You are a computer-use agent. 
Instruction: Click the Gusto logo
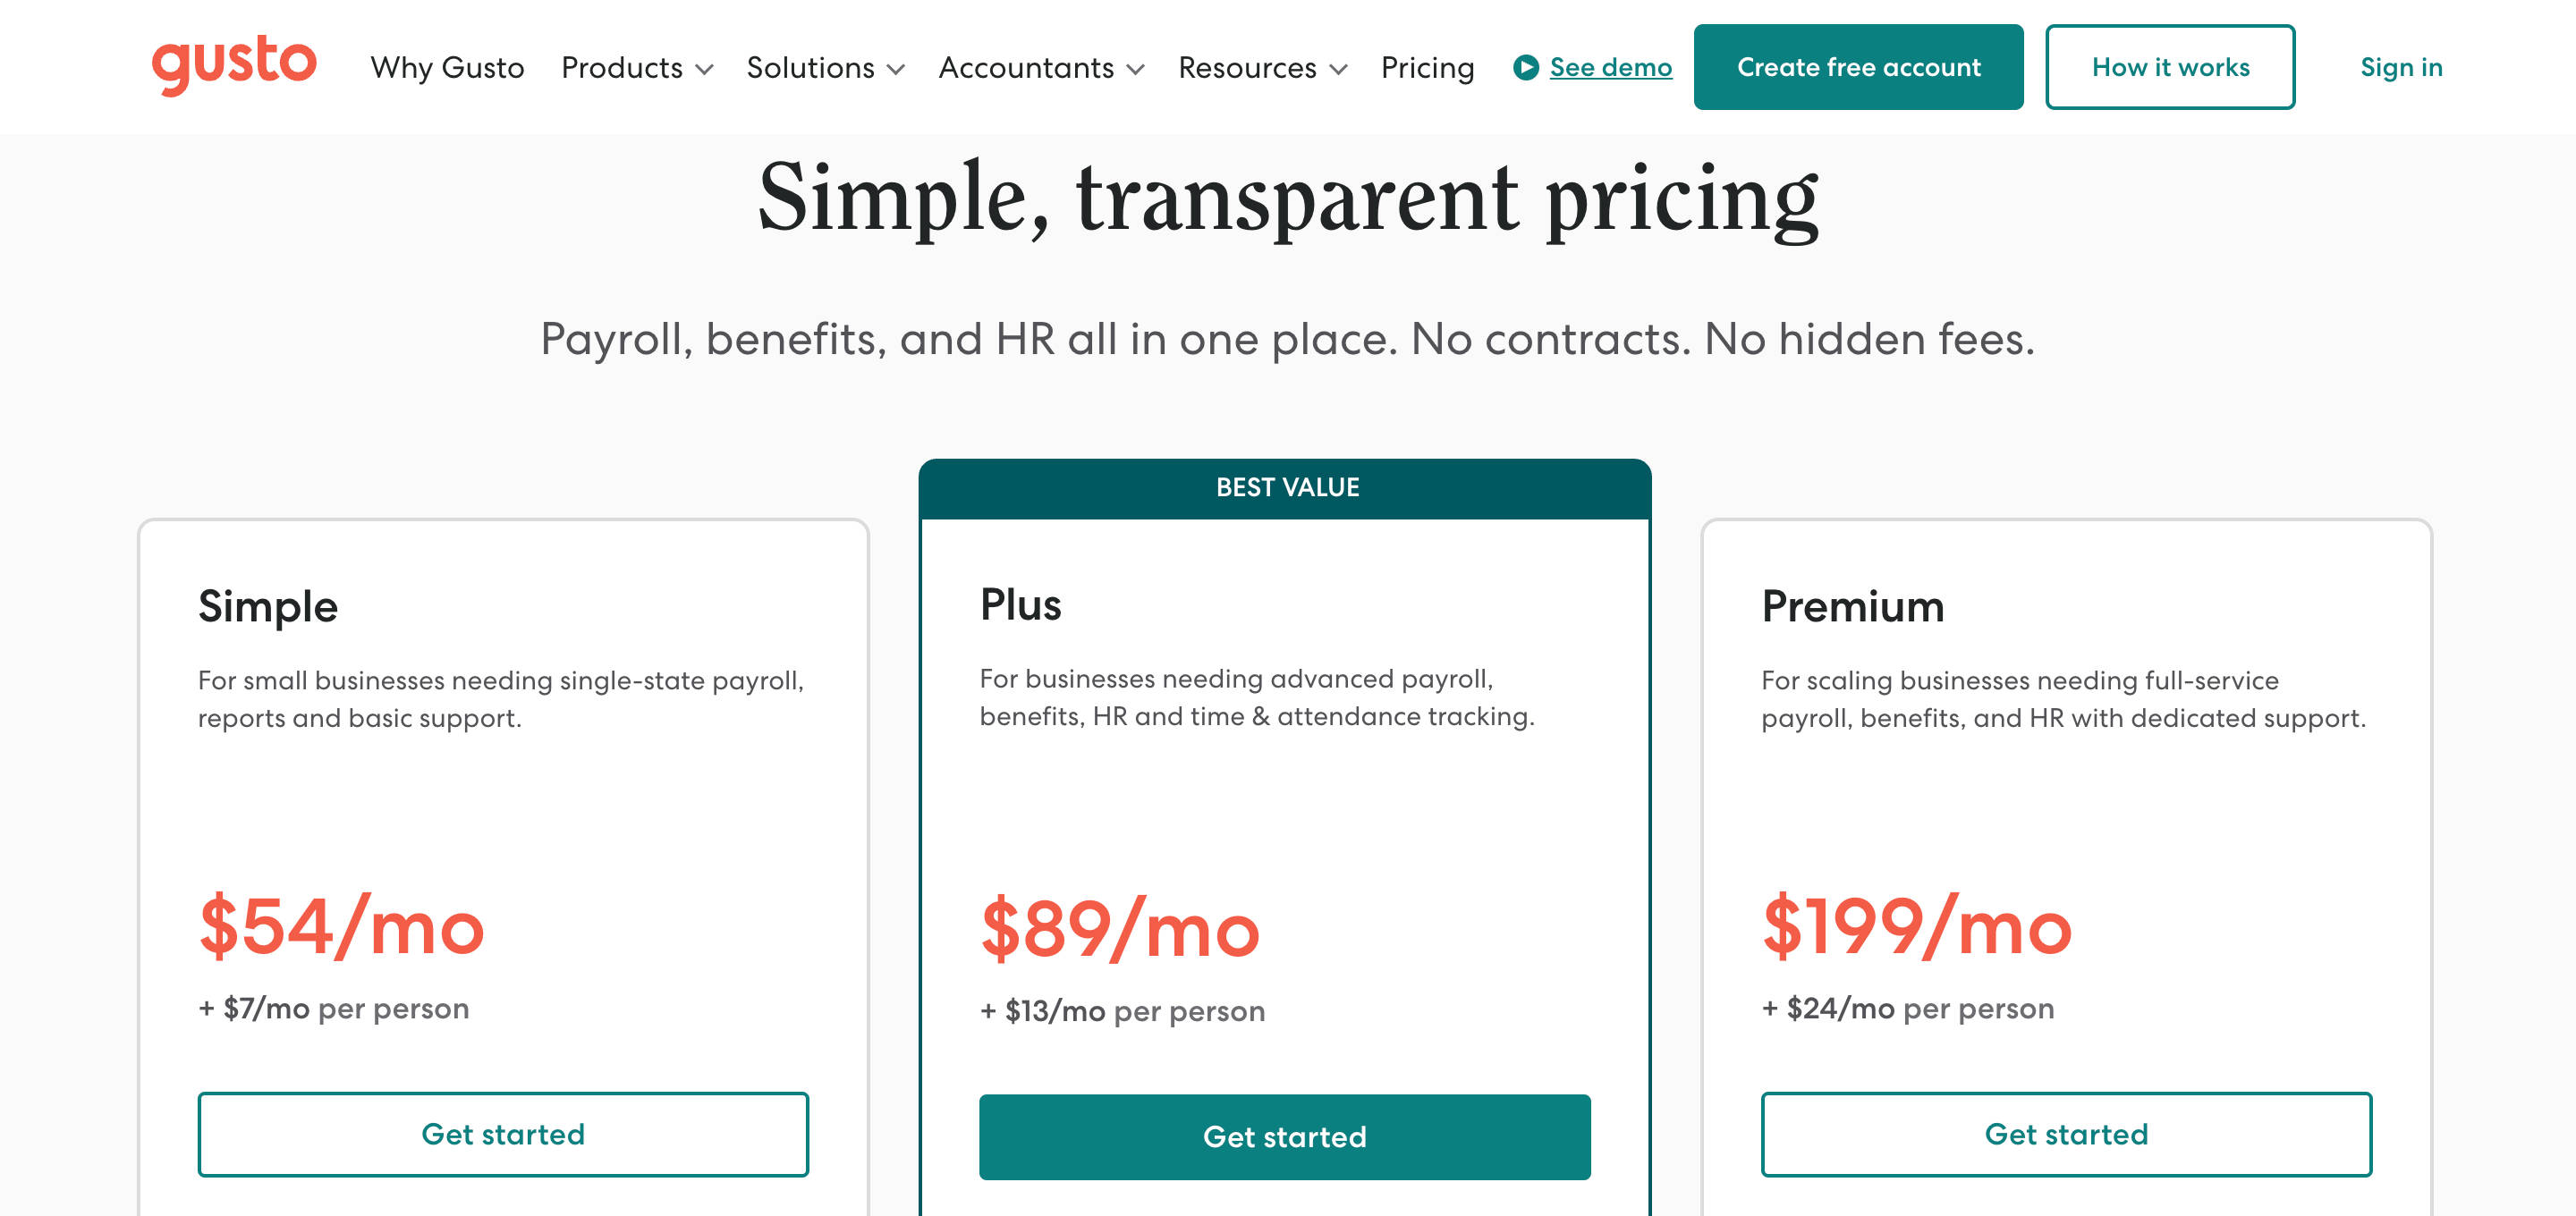(x=234, y=64)
